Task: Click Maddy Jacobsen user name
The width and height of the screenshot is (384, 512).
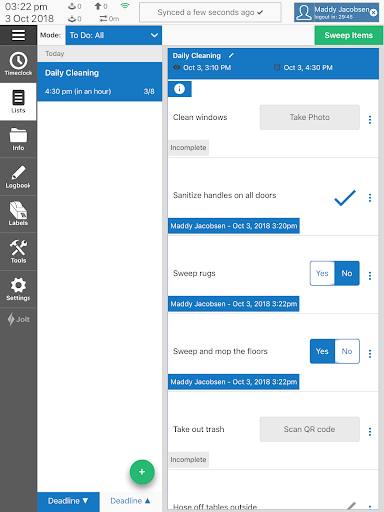Action: (x=342, y=9)
